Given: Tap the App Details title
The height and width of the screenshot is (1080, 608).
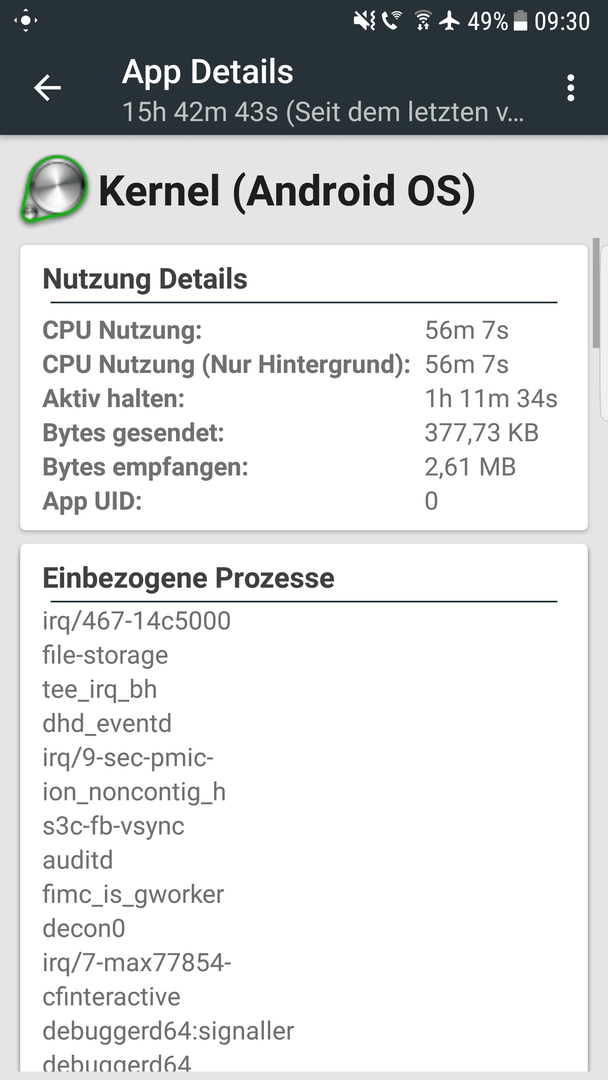Looking at the screenshot, I should [208, 72].
